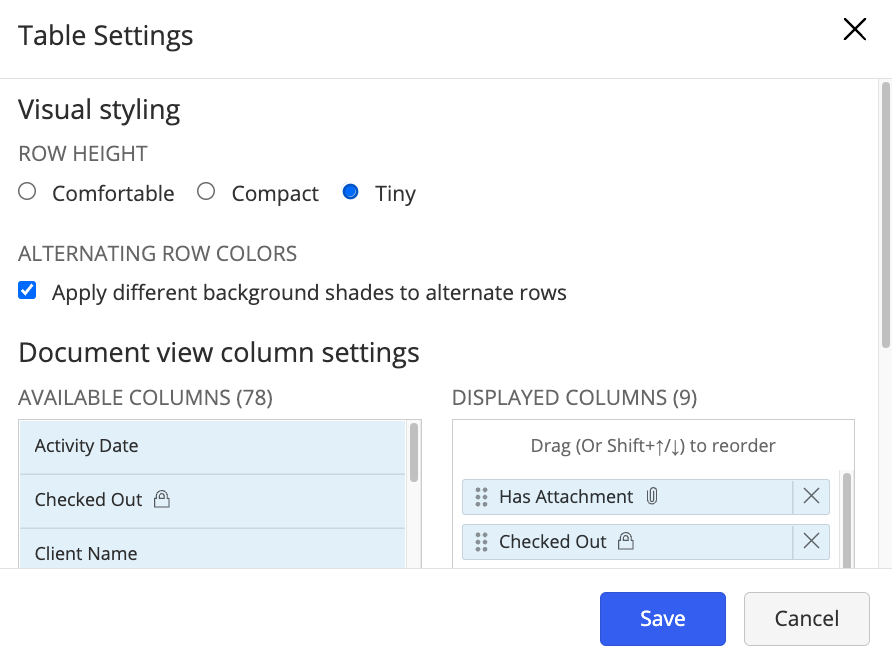Select the Tiny row height radio button
The width and height of the screenshot is (892, 659).
pyautogui.click(x=350, y=192)
